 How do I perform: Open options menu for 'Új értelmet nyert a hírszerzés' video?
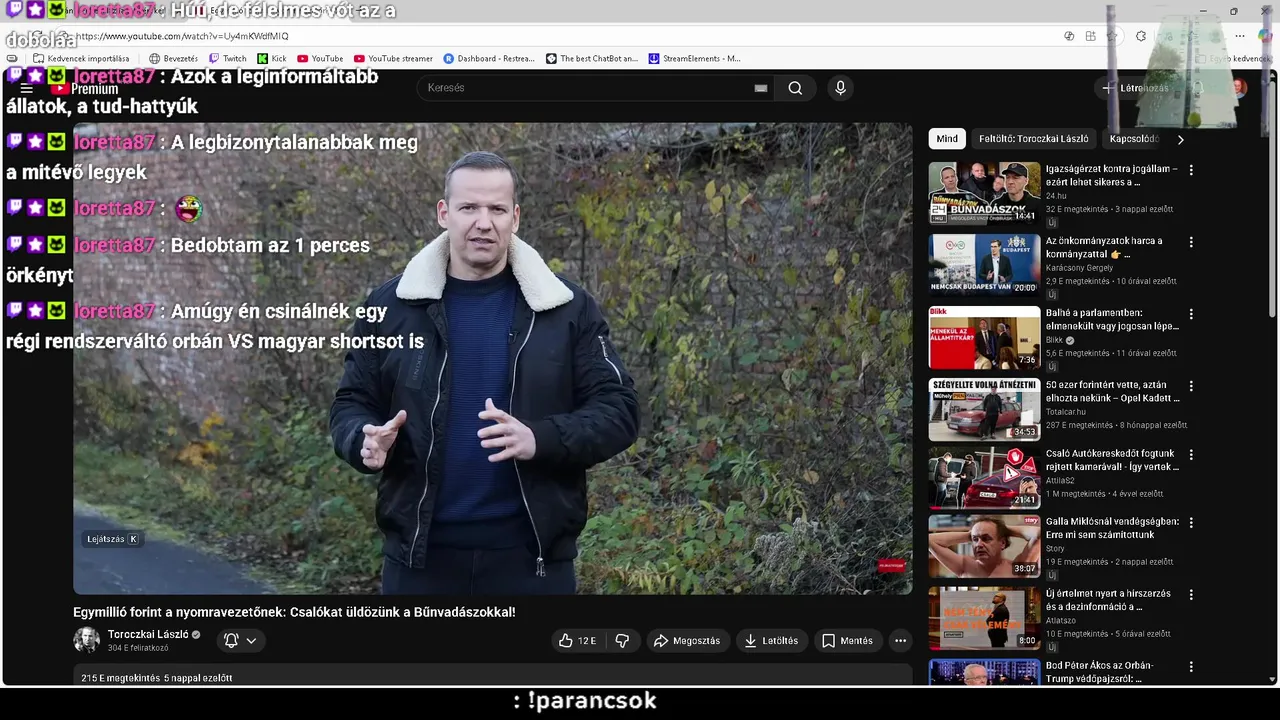tap(1191, 595)
